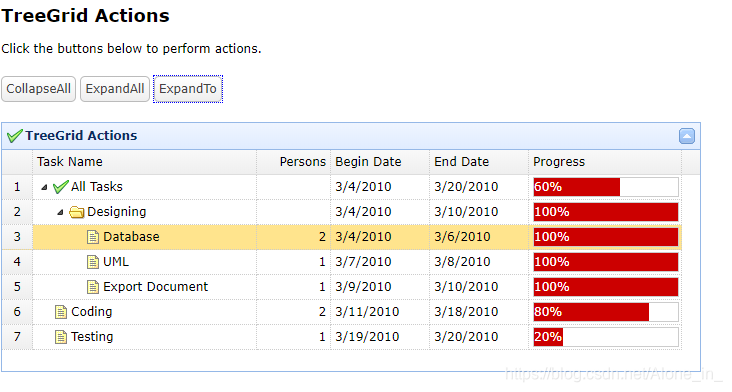Click the green check icon in the panel title
The width and height of the screenshot is (732, 392).
(14, 136)
